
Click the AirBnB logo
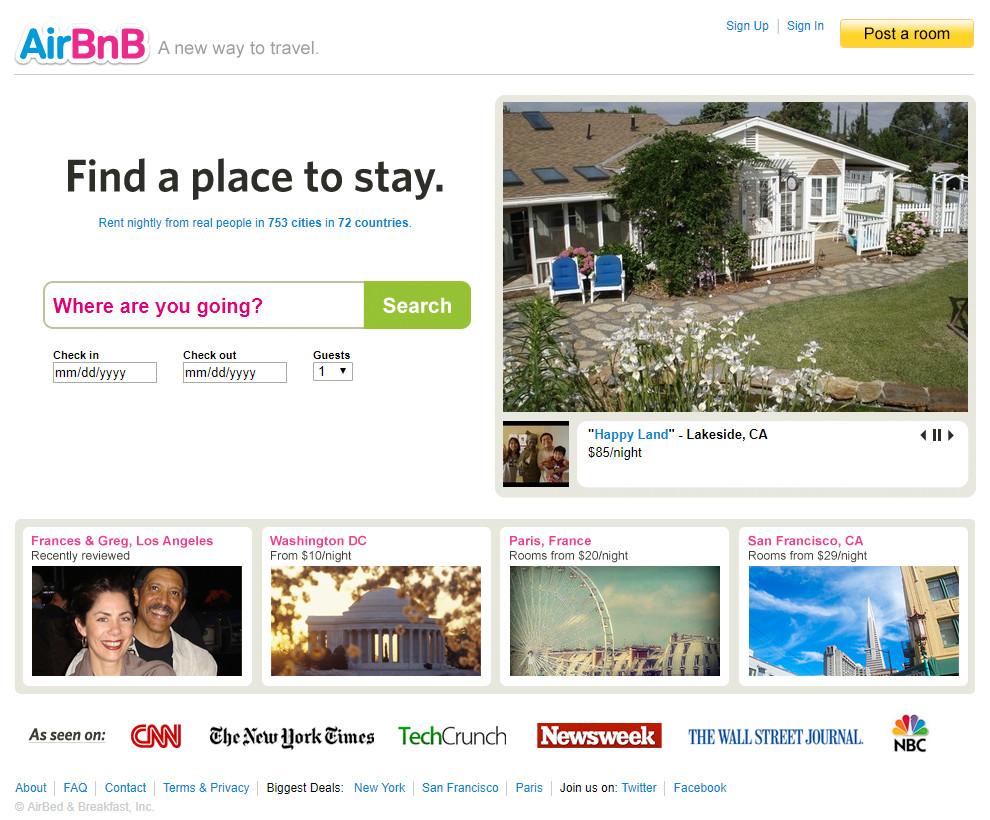pos(82,44)
